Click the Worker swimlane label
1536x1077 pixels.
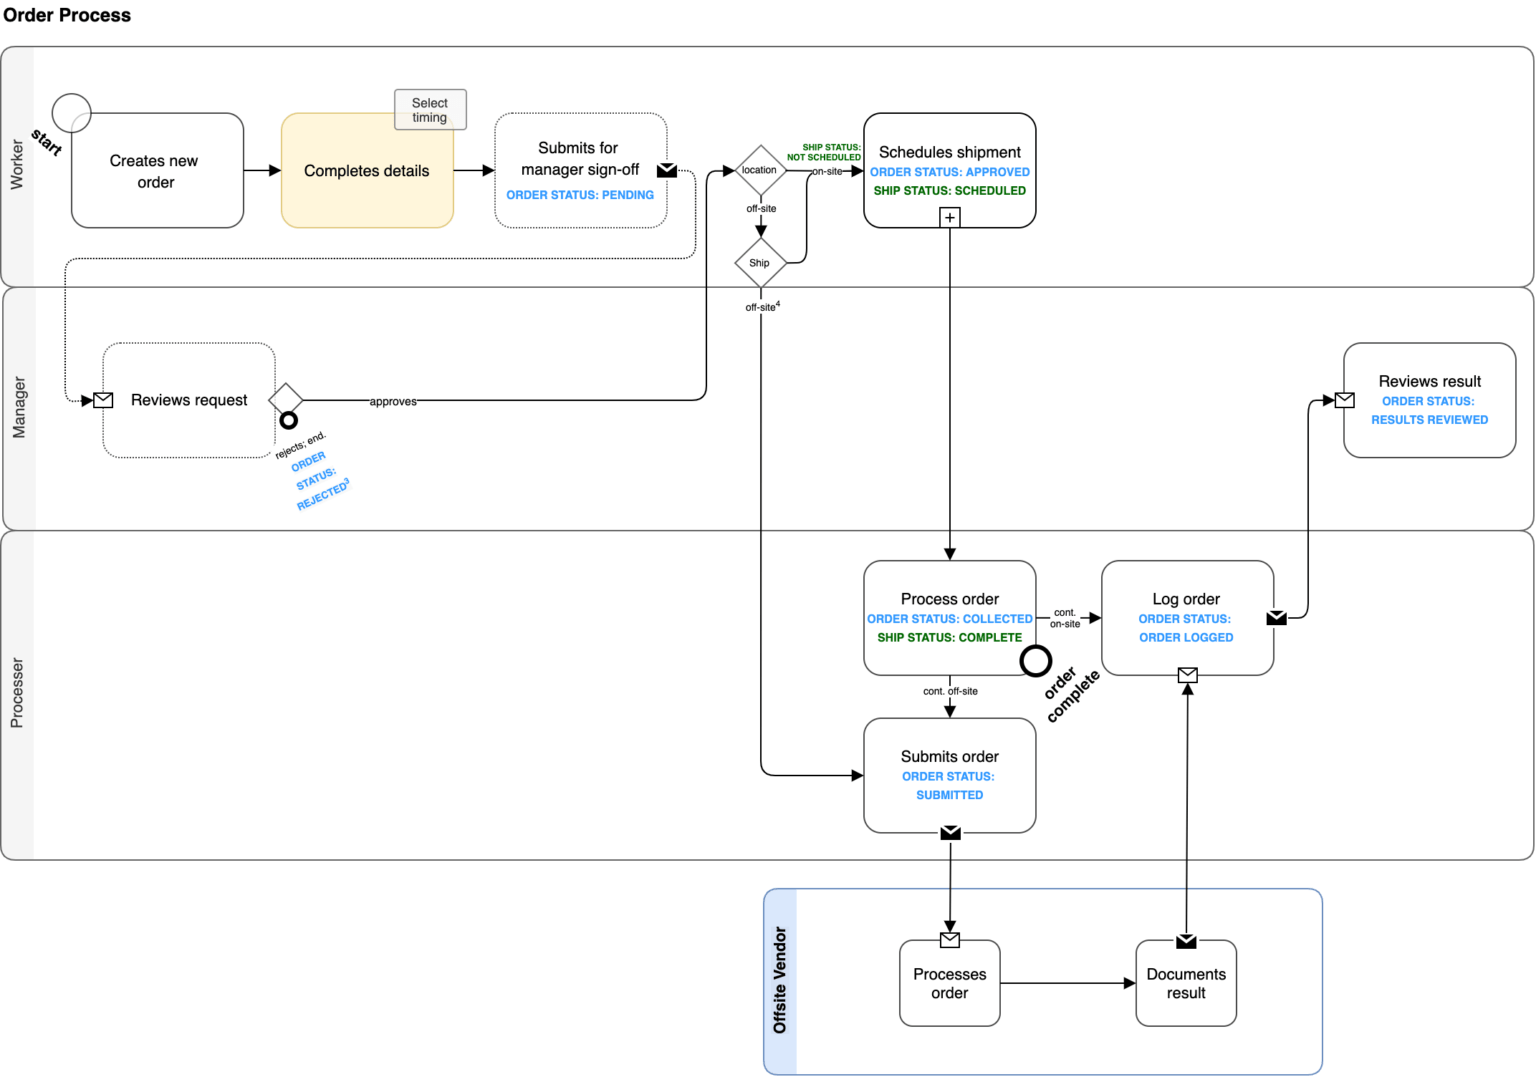[x=17, y=165]
